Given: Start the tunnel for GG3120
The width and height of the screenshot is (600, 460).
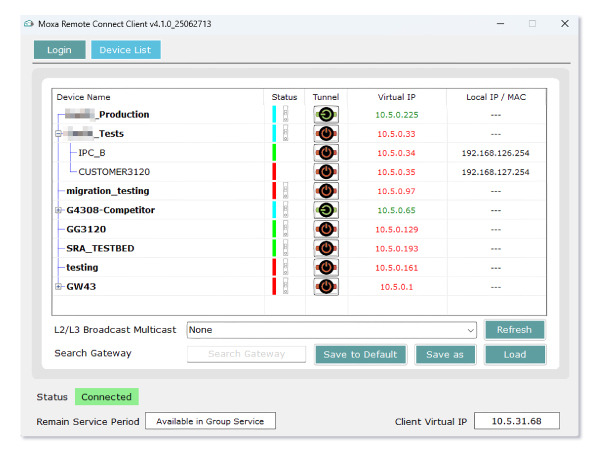Looking at the screenshot, I should tap(326, 229).
